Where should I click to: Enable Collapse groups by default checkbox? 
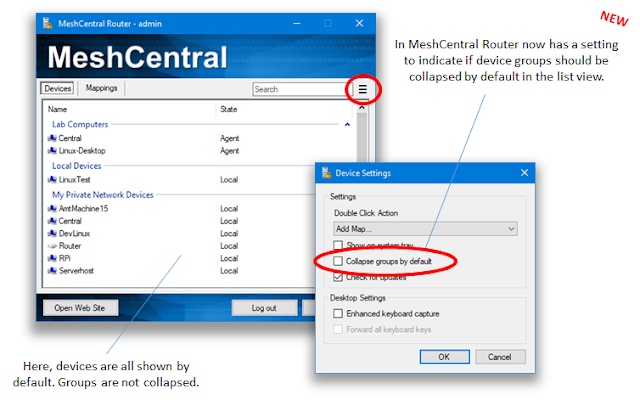click(338, 261)
